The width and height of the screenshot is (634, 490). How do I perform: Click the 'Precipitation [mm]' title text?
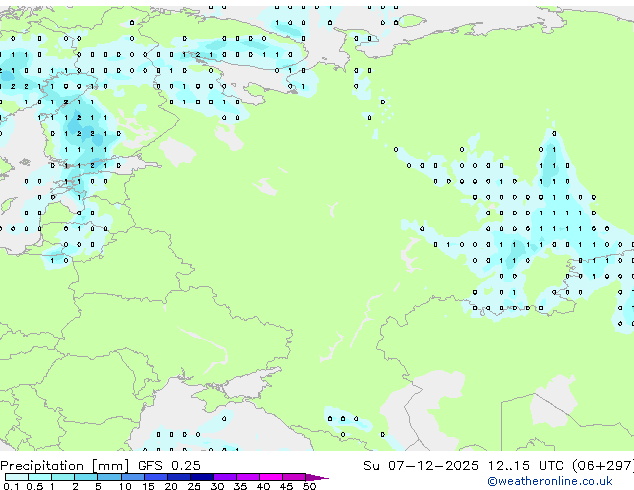pyautogui.click(x=65, y=466)
